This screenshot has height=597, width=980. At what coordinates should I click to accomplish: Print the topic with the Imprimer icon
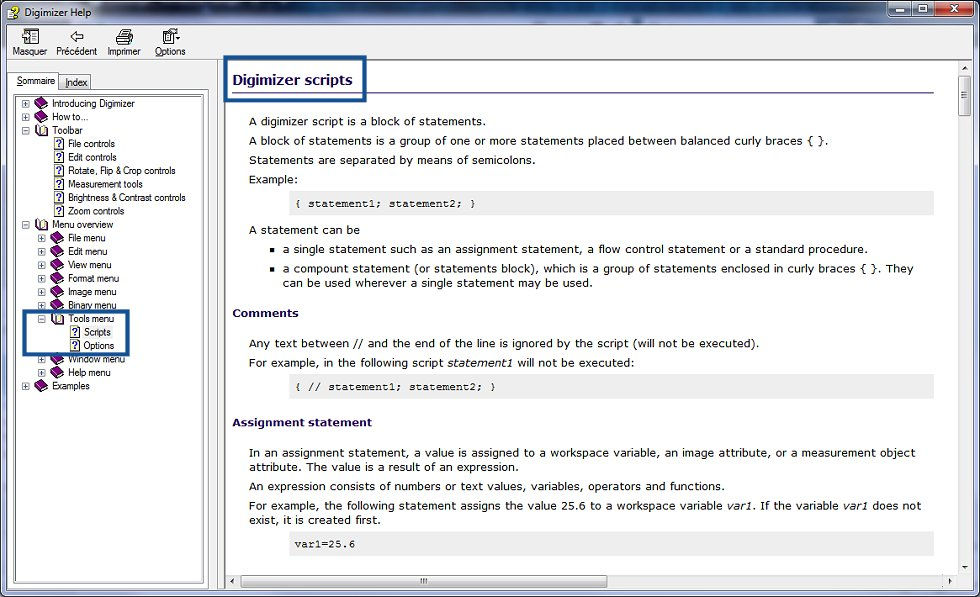[x=124, y=37]
